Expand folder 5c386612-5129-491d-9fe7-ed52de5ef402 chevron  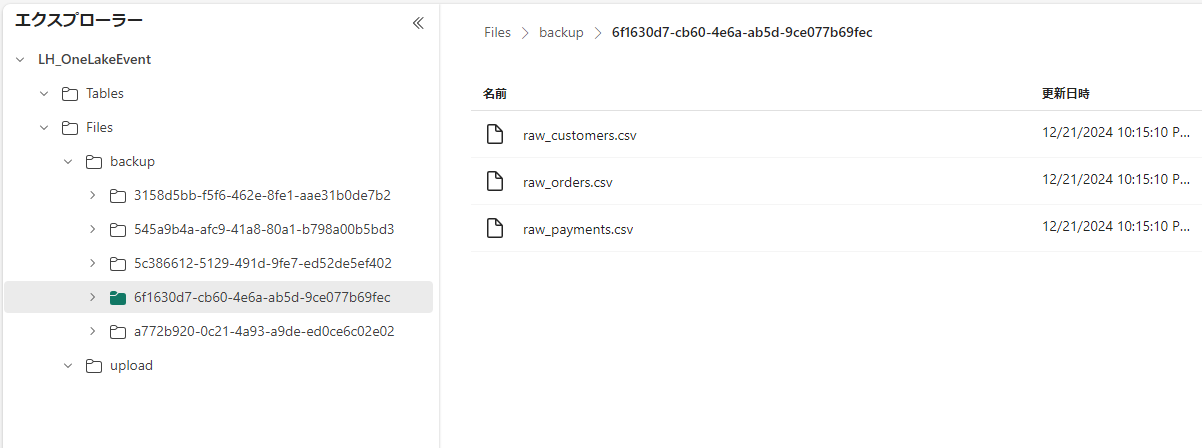[x=92, y=263]
